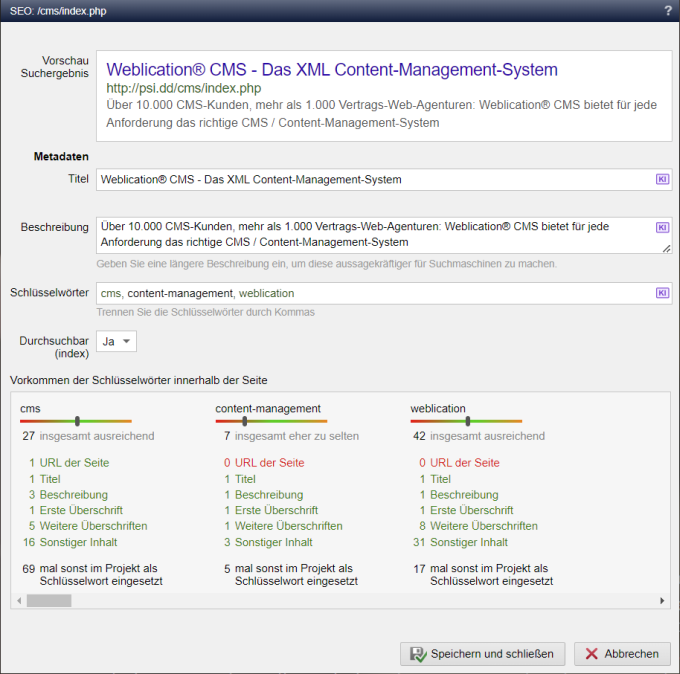Click '7 insgesamt eher zu selten' text

291,436
